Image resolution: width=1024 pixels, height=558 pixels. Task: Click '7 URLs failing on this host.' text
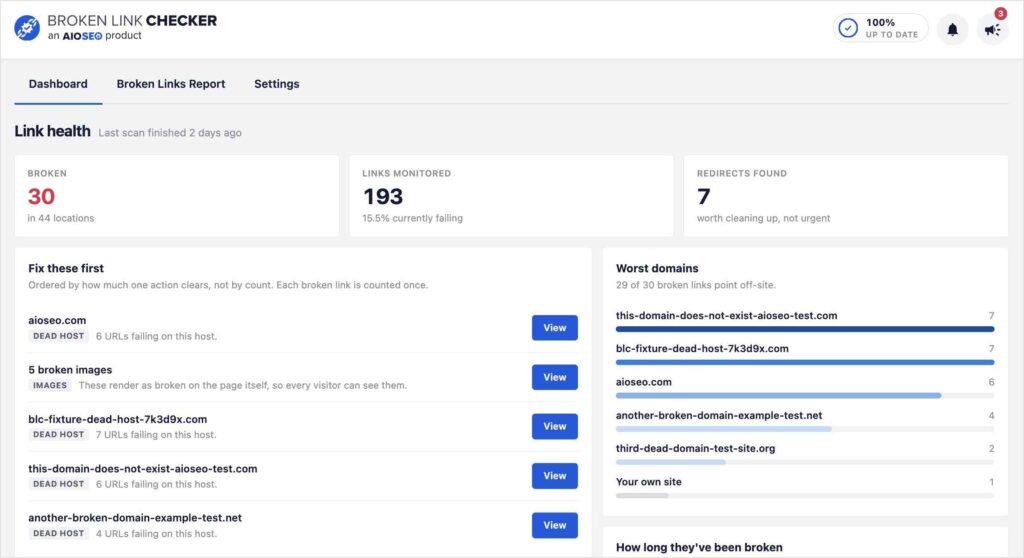click(x=156, y=435)
